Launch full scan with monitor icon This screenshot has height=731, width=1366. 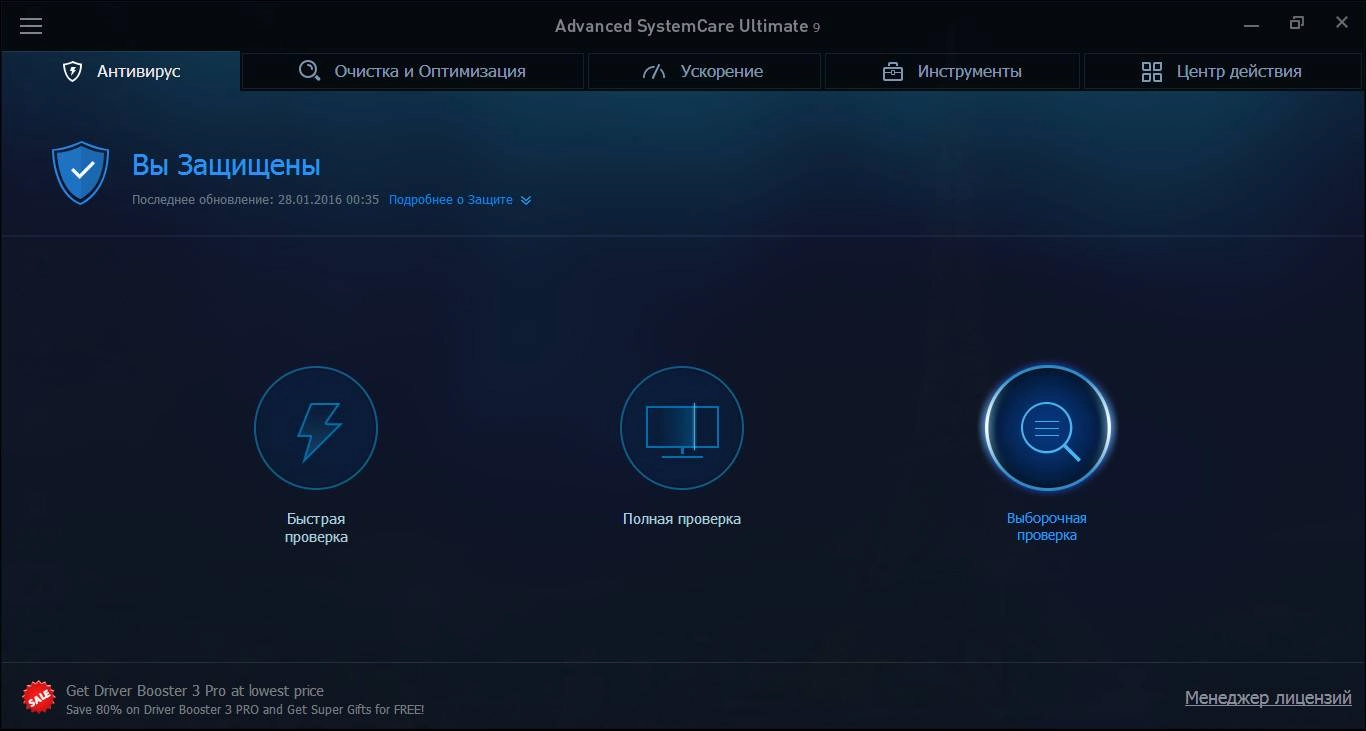[682, 428]
